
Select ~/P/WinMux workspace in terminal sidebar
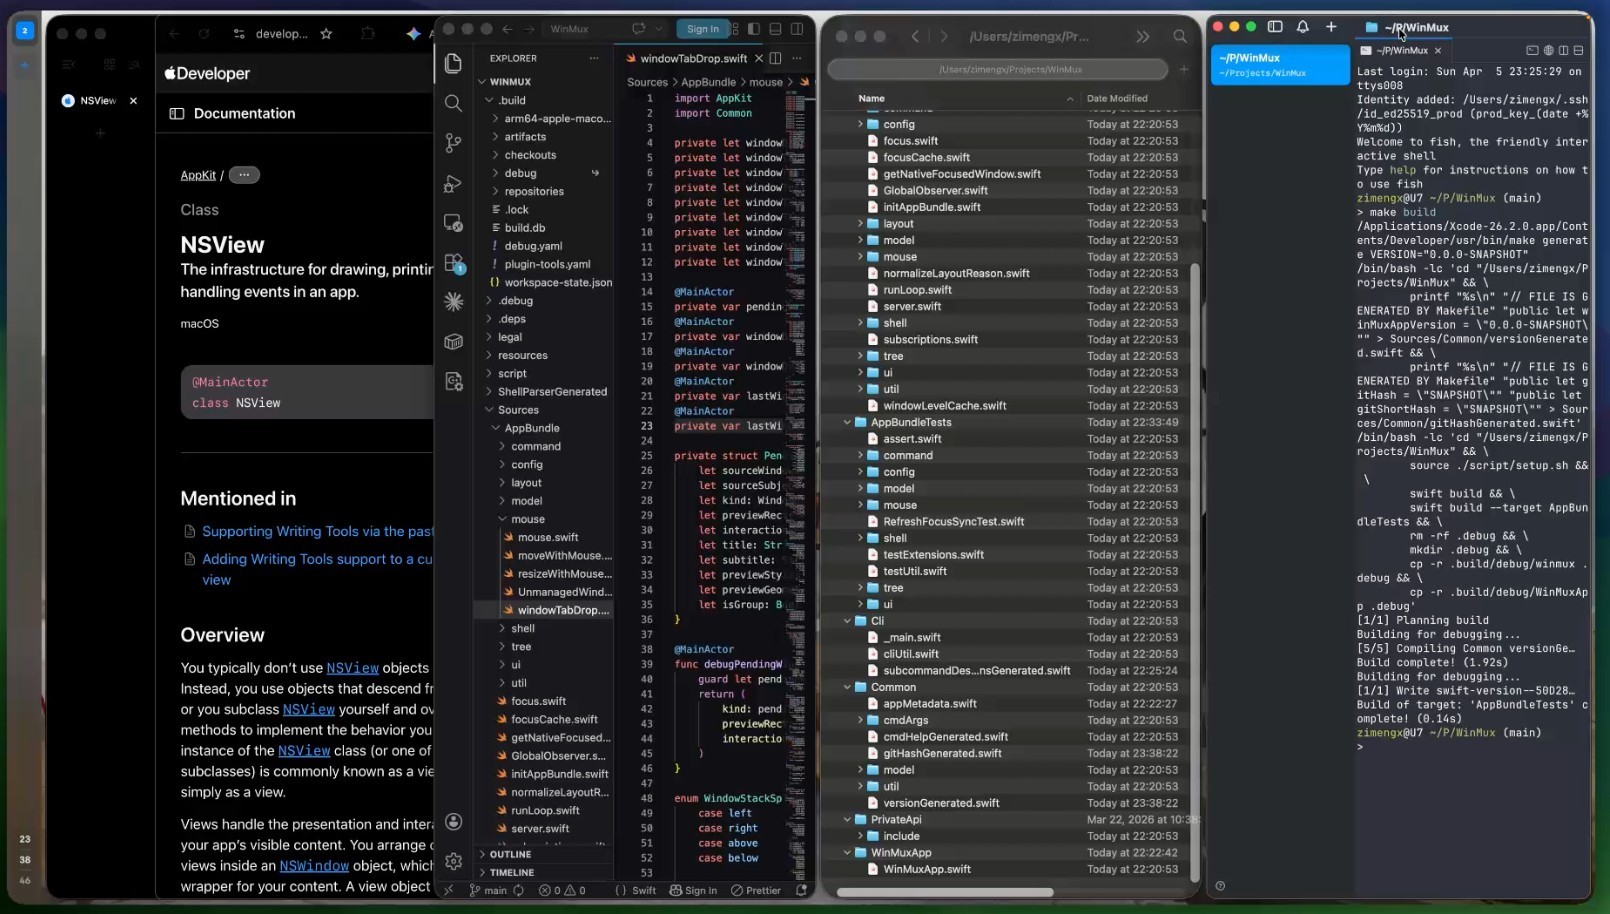coord(1280,65)
